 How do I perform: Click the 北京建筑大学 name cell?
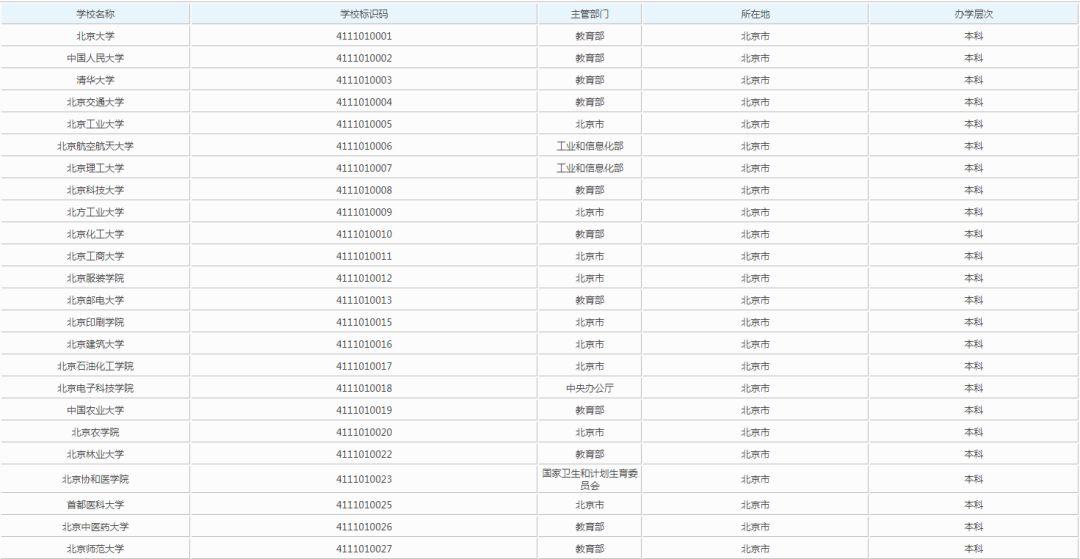point(95,344)
